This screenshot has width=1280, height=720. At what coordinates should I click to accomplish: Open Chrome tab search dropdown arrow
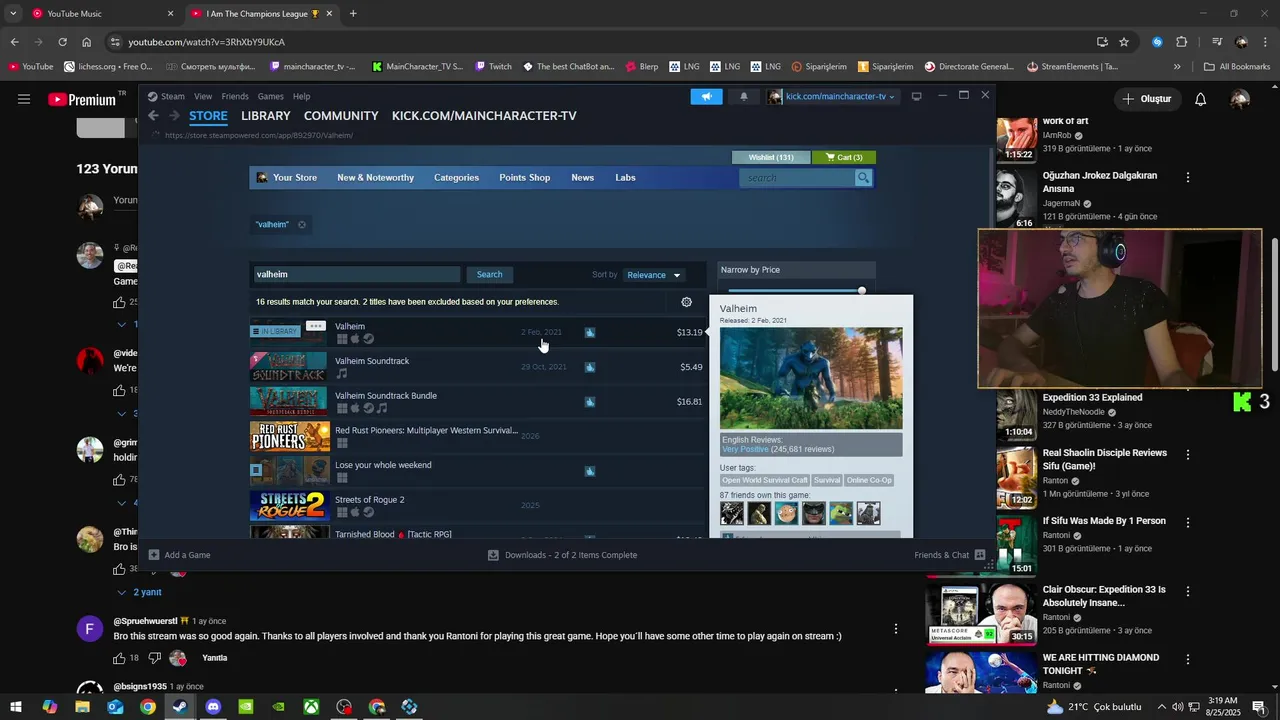13,14
